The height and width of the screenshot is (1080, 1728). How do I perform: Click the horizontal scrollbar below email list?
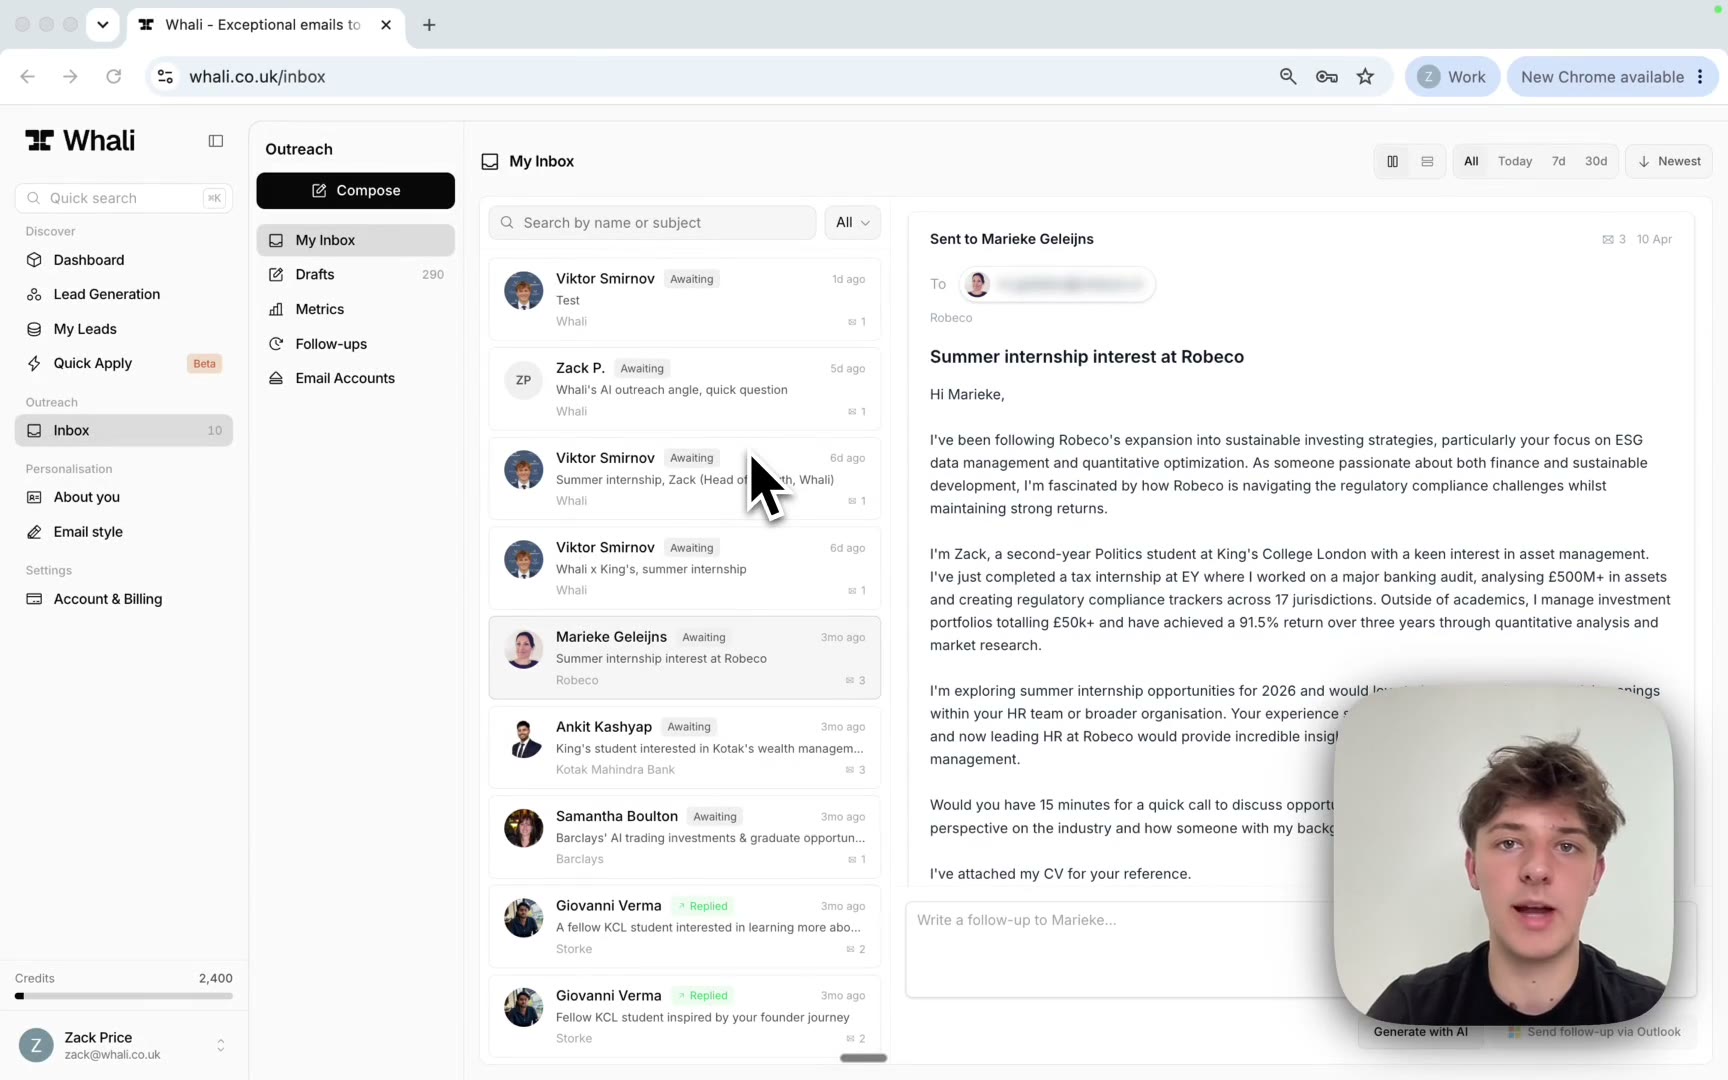point(863,1058)
